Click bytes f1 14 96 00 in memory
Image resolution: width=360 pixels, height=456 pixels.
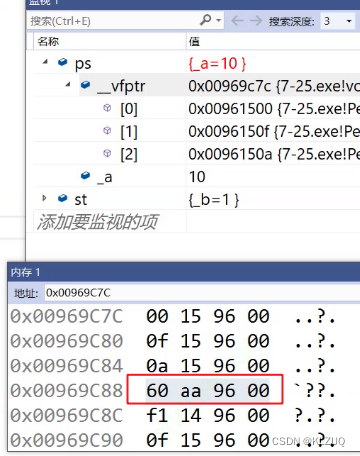tap(208, 415)
